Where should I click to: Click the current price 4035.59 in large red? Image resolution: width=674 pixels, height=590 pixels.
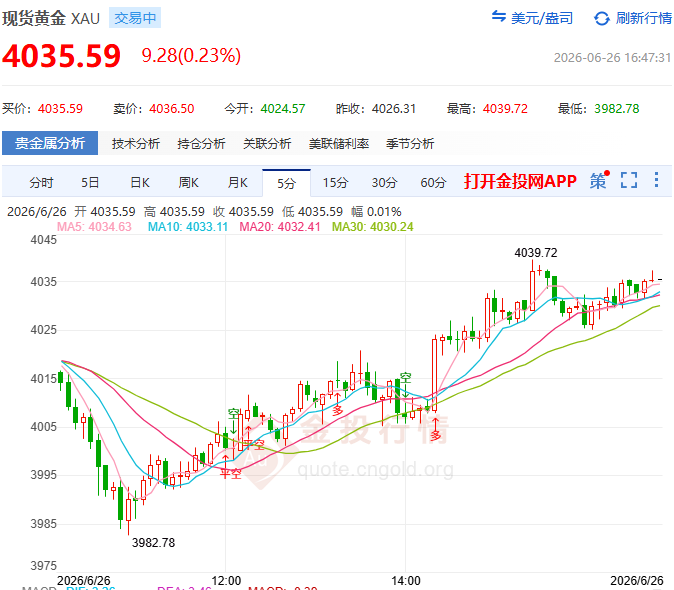click(x=61, y=56)
